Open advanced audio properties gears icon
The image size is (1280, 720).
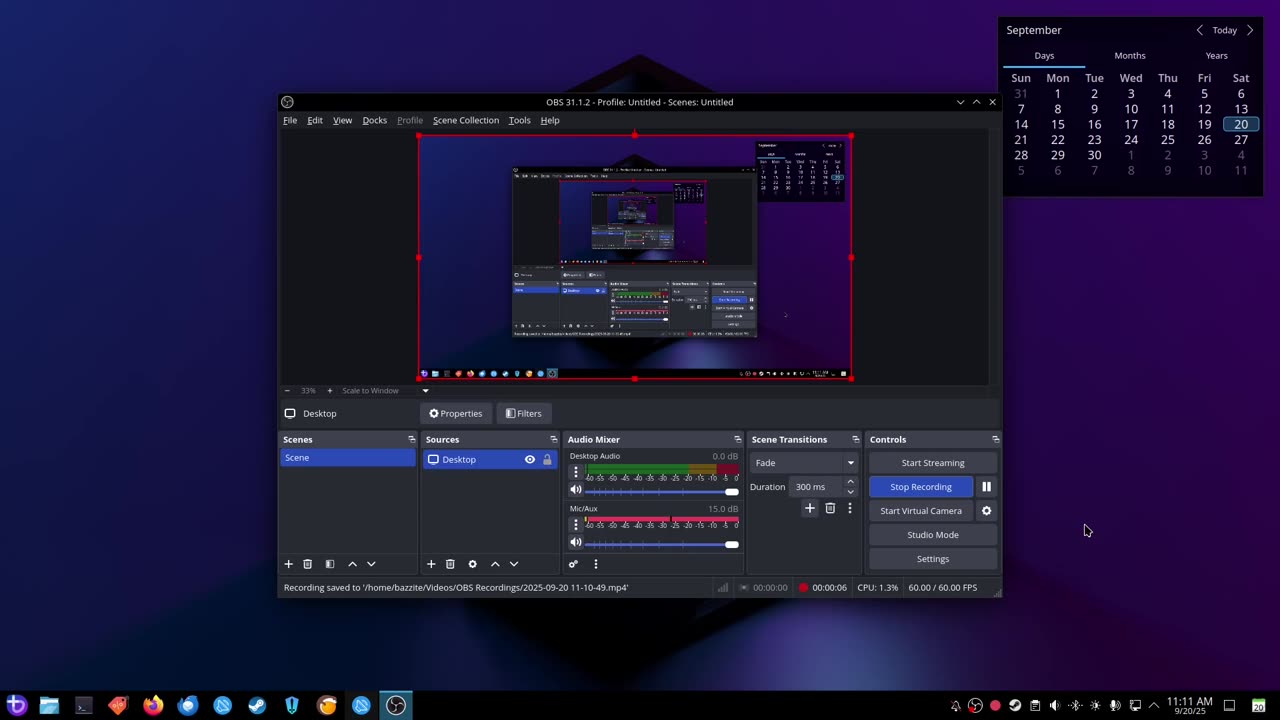[573, 564]
